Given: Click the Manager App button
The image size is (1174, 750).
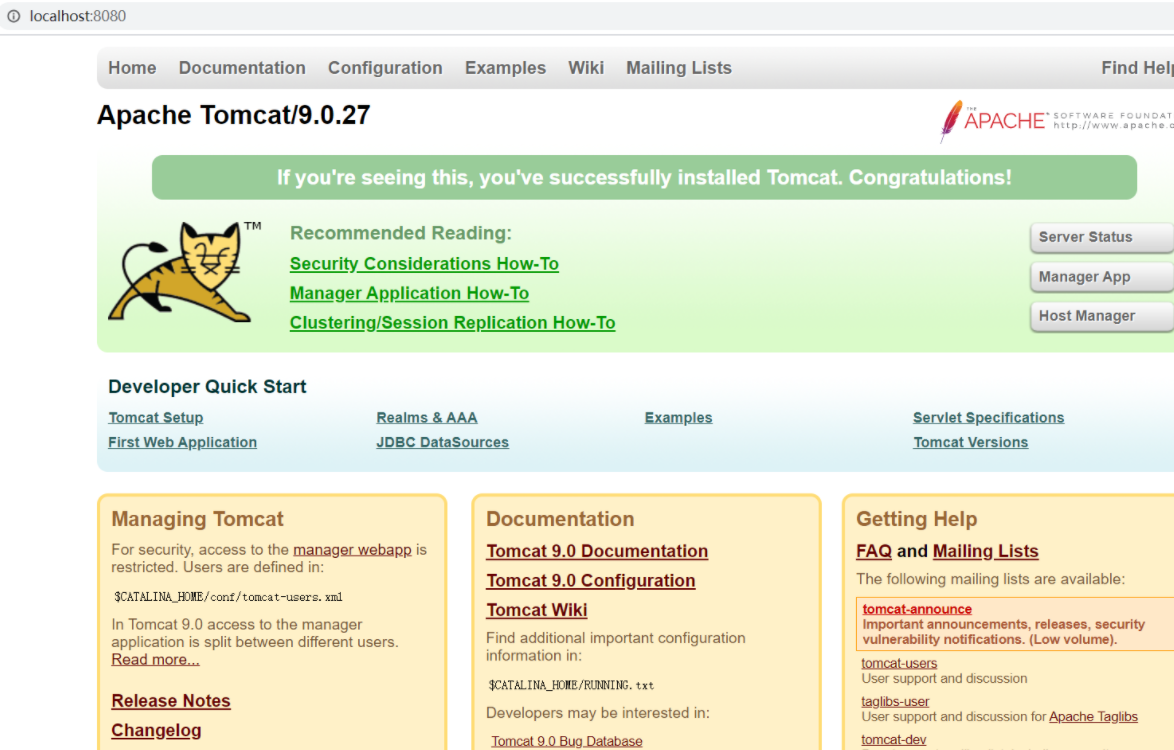Looking at the screenshot, I should [1101, 277].
